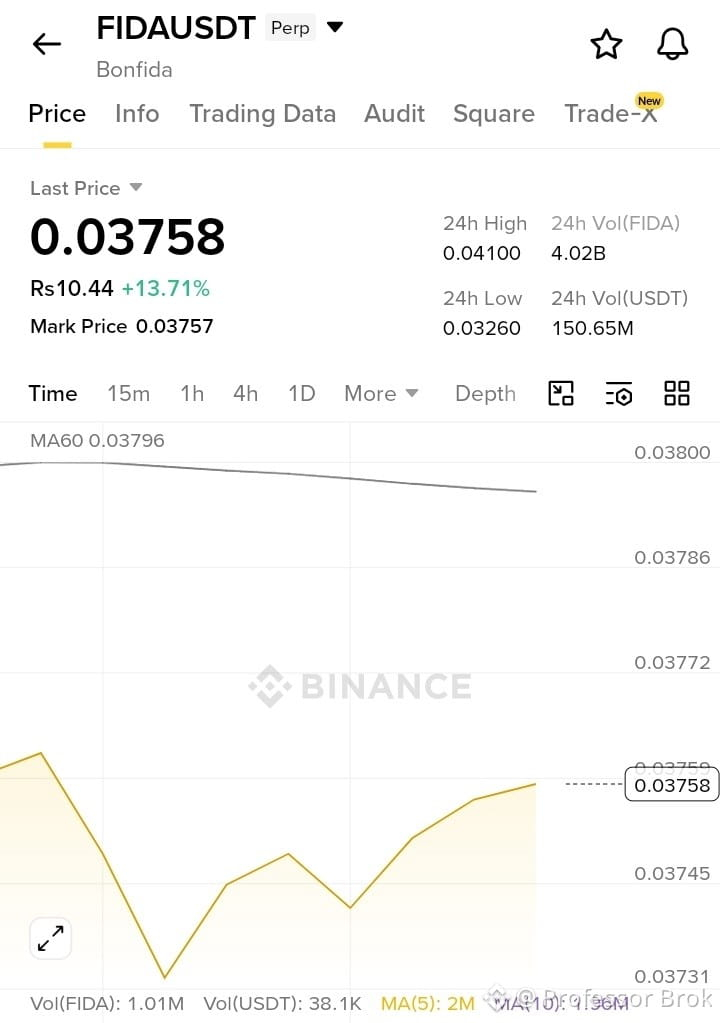
Task: Open the Trade-X tab
Action: click(611, 112)
